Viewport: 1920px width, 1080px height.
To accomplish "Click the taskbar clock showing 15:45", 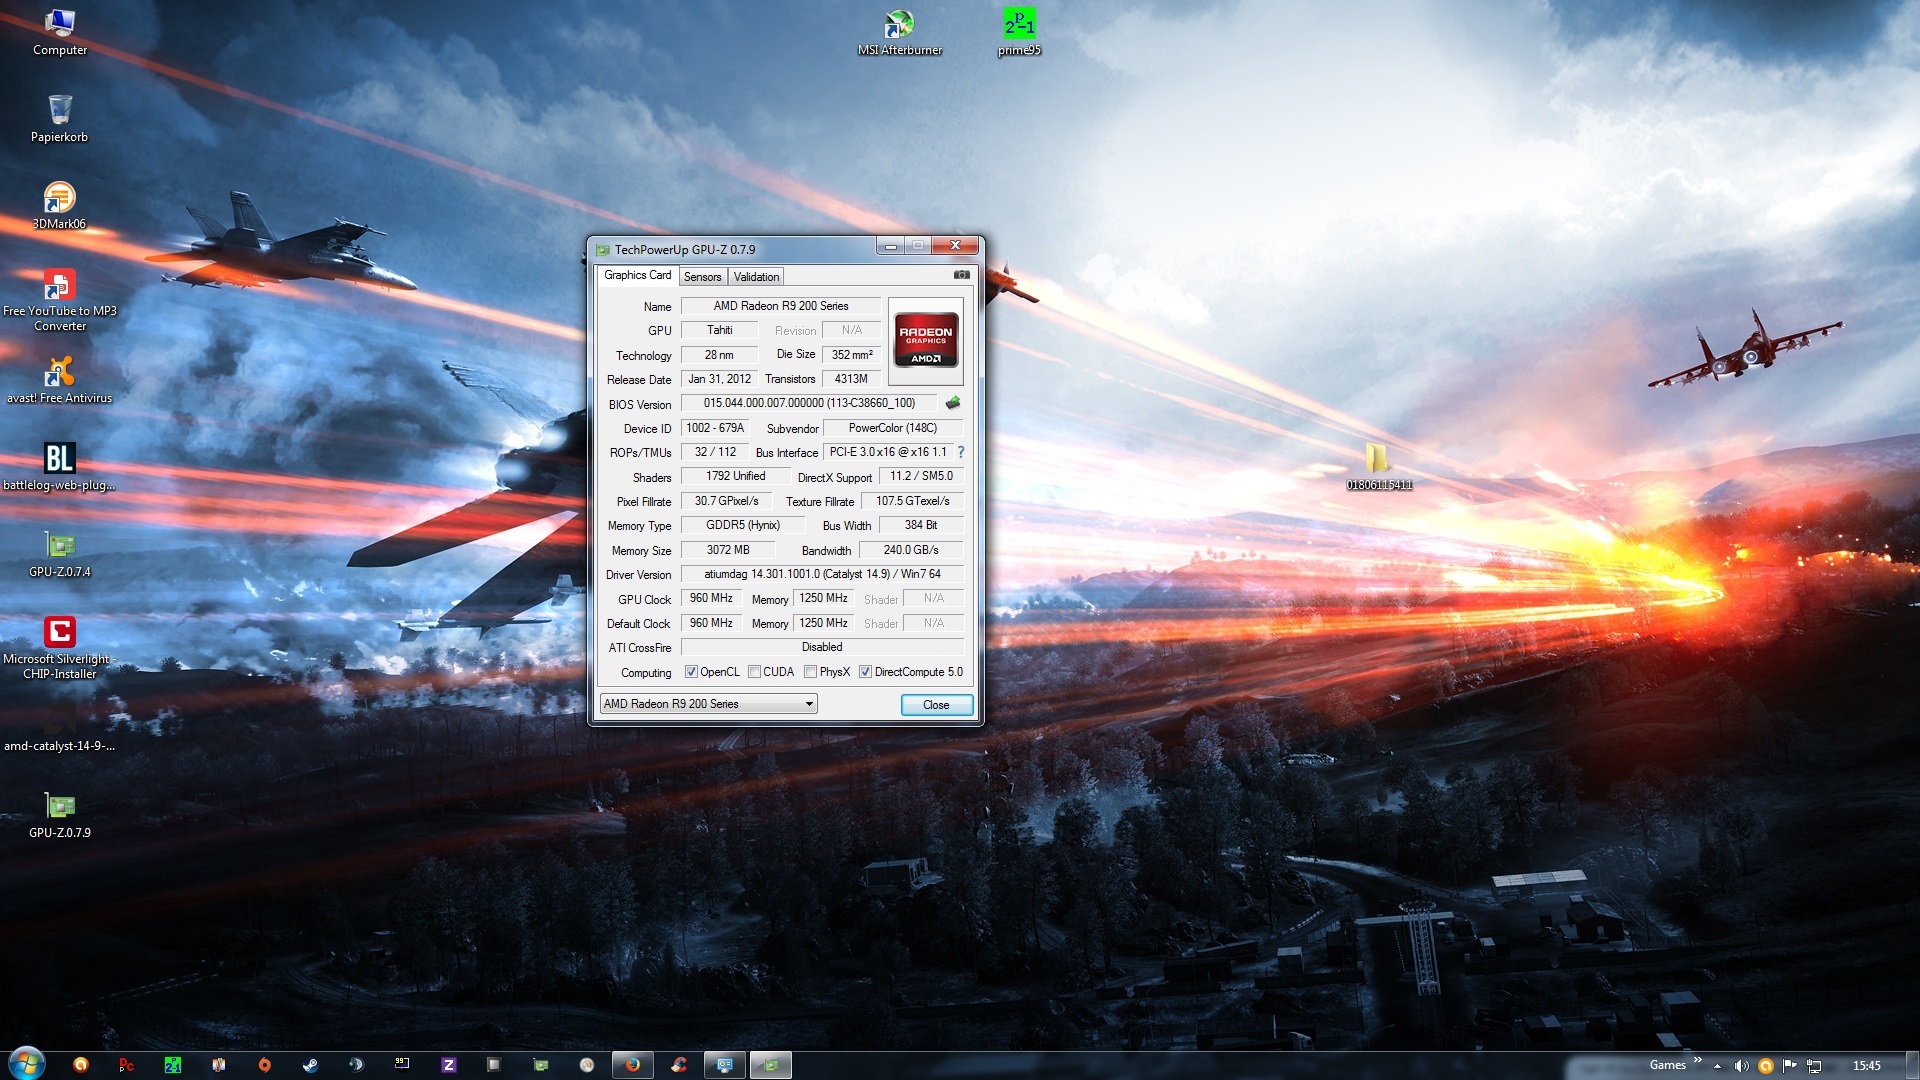I will pyautogui.click(x=1866, y=1066).
